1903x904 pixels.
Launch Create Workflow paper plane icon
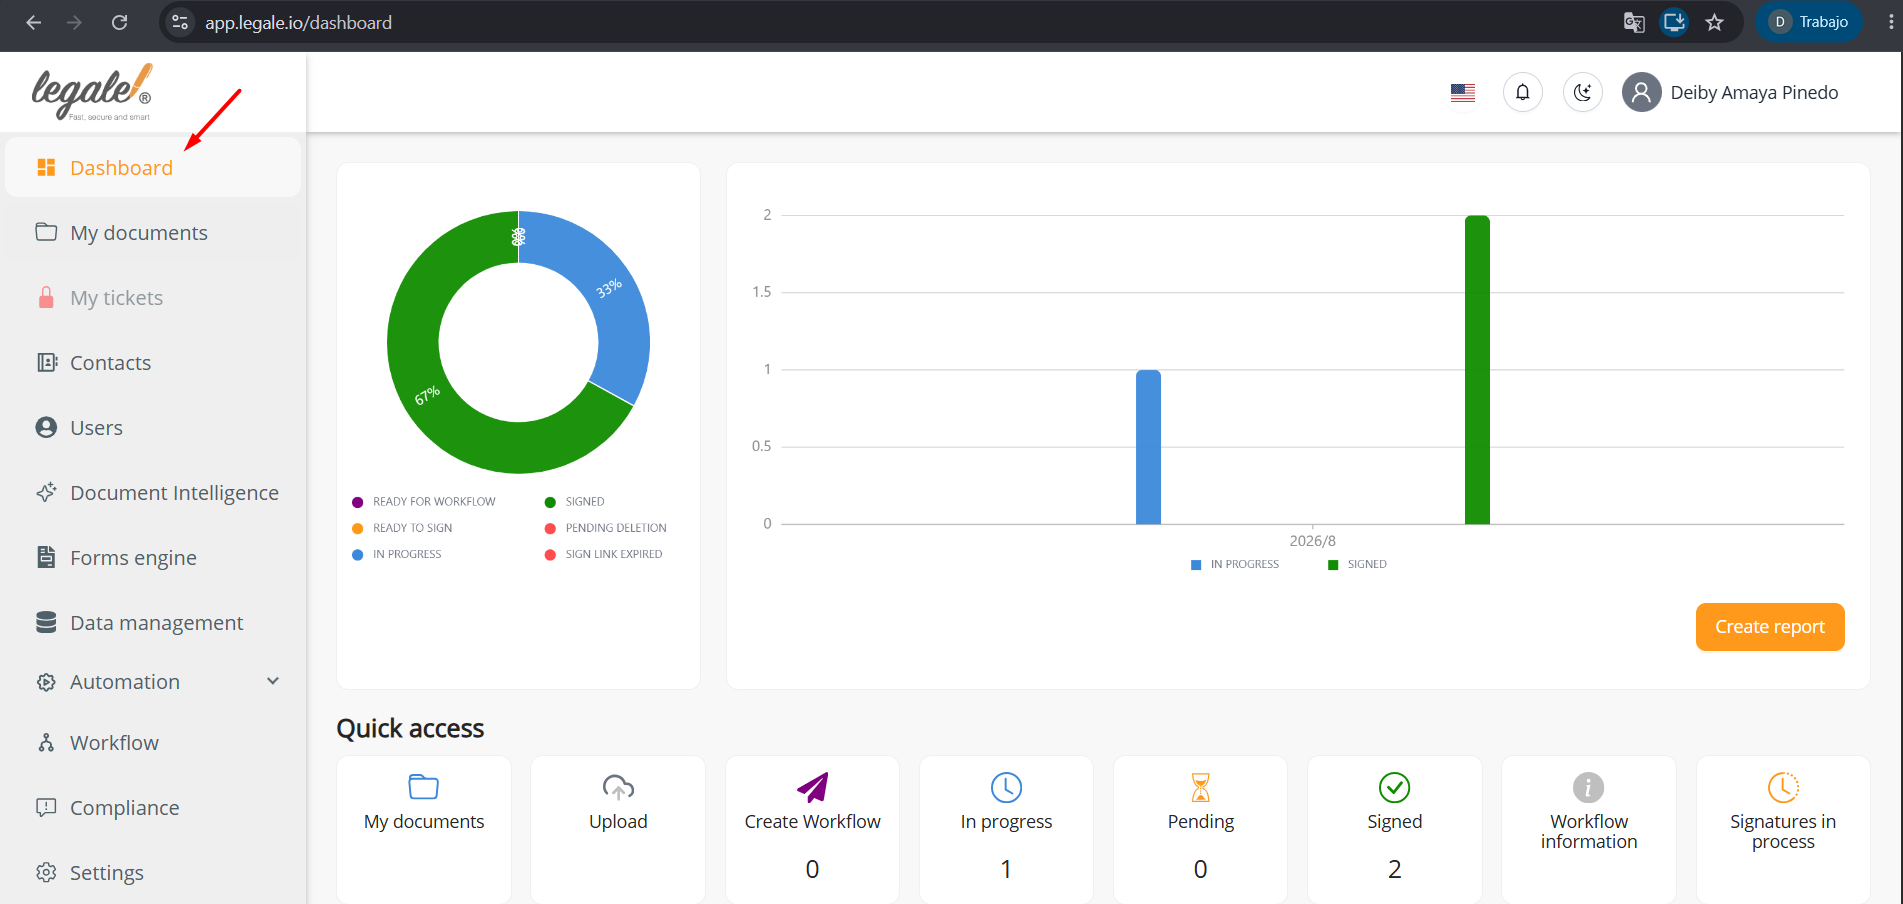(812, 788)
